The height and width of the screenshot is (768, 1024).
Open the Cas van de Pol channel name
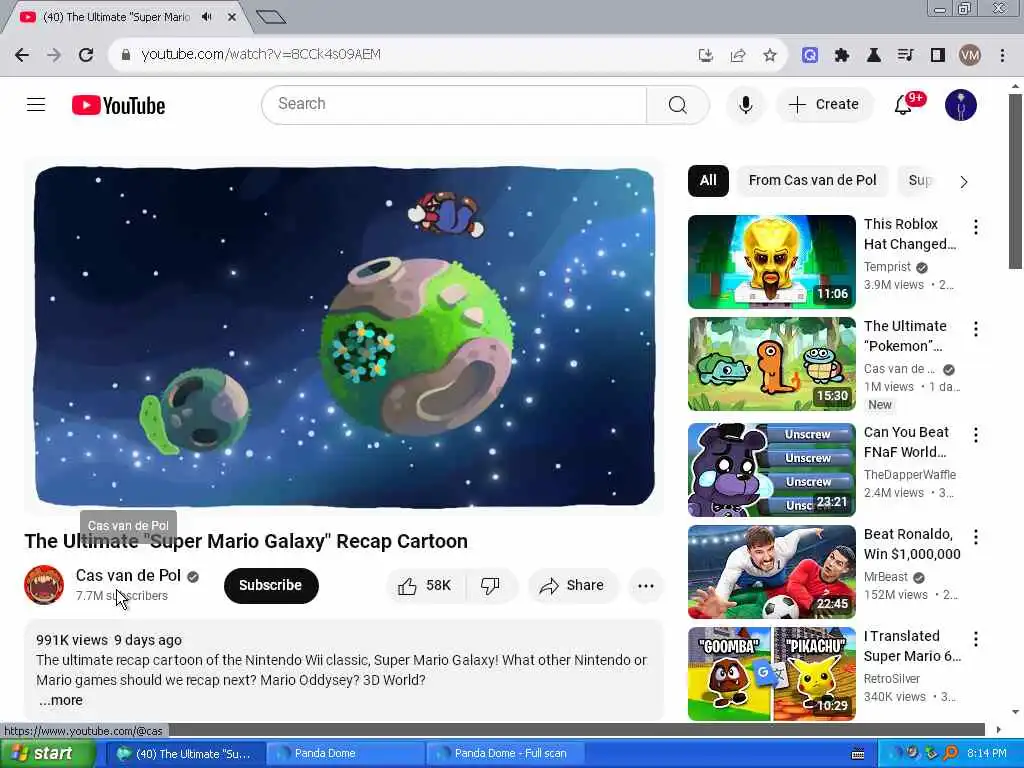click(x=128, y=575)
